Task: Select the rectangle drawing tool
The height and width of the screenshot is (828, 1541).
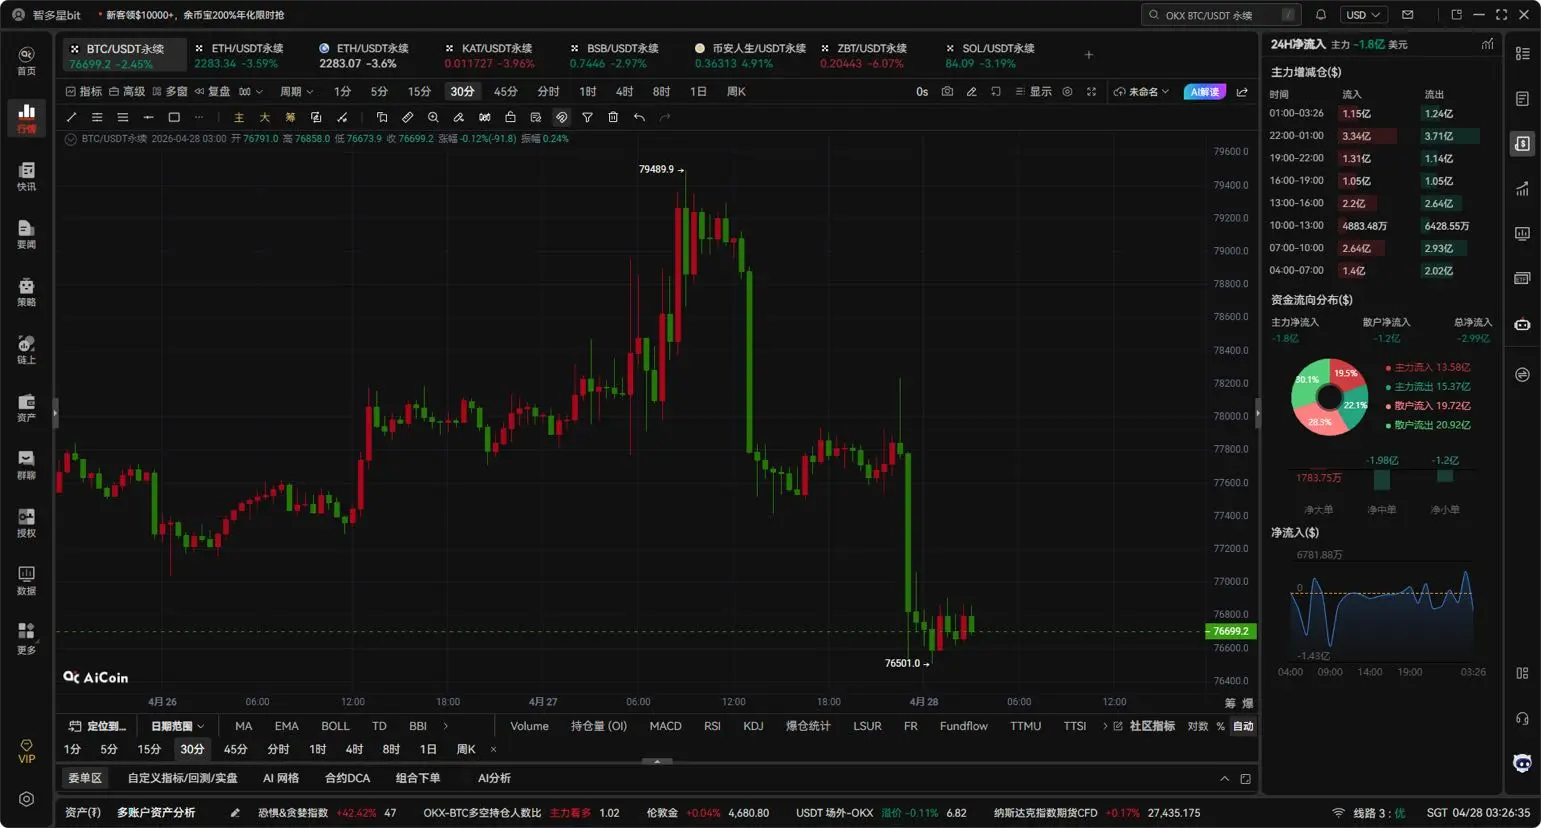Action: pyautogui.click(x=174, y=117)
